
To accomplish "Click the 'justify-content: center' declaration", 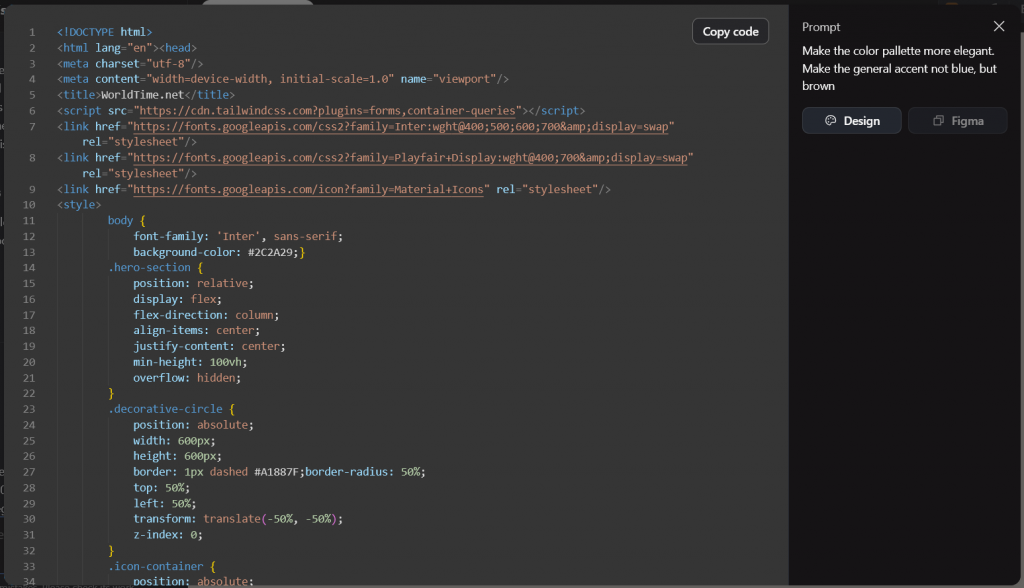I will pyautogui.click(x=209, y=346).
